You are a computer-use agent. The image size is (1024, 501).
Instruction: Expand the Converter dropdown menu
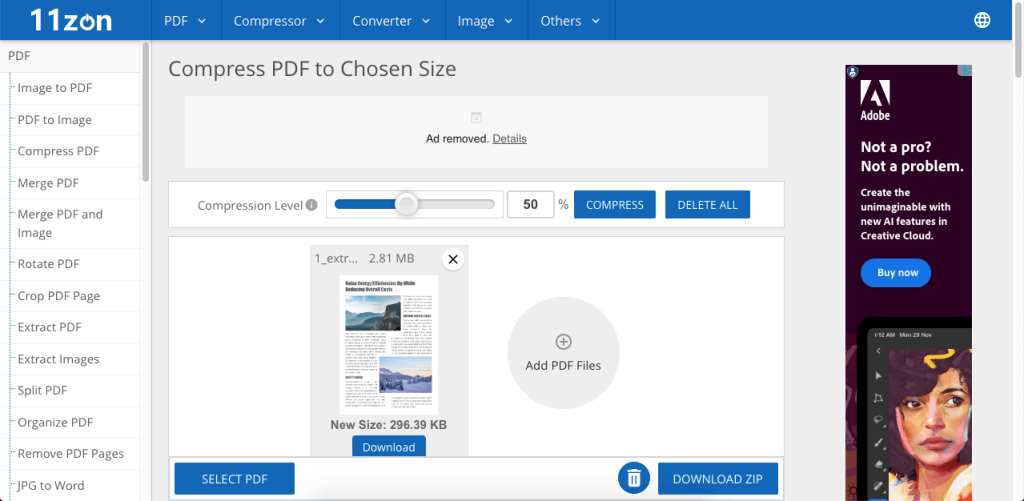click(391, 21)
